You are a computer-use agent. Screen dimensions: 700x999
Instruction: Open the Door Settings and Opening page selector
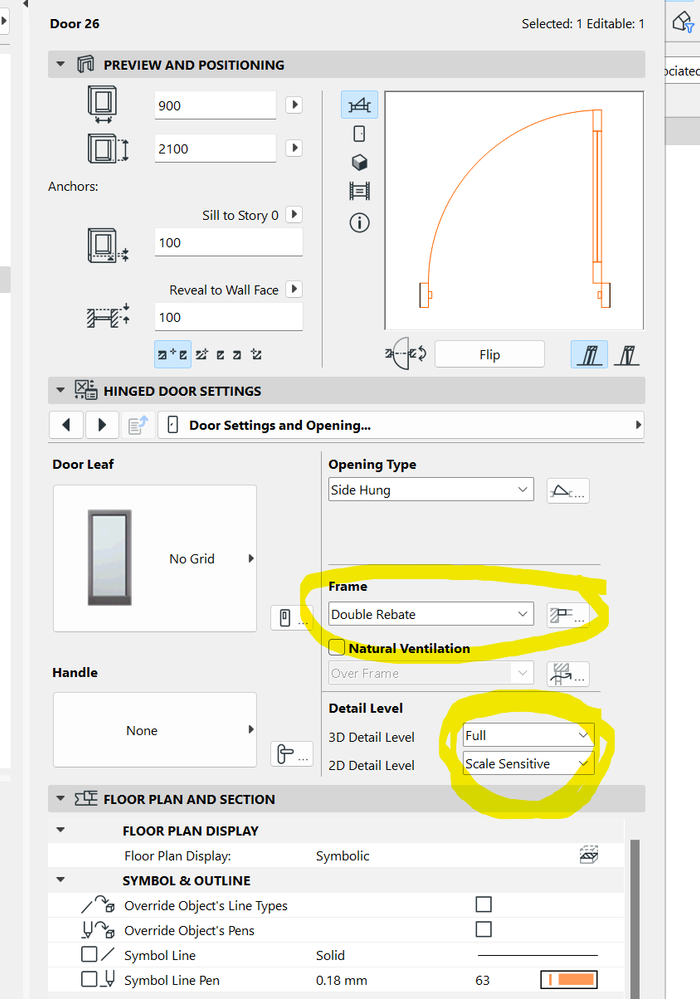(401, 425)
